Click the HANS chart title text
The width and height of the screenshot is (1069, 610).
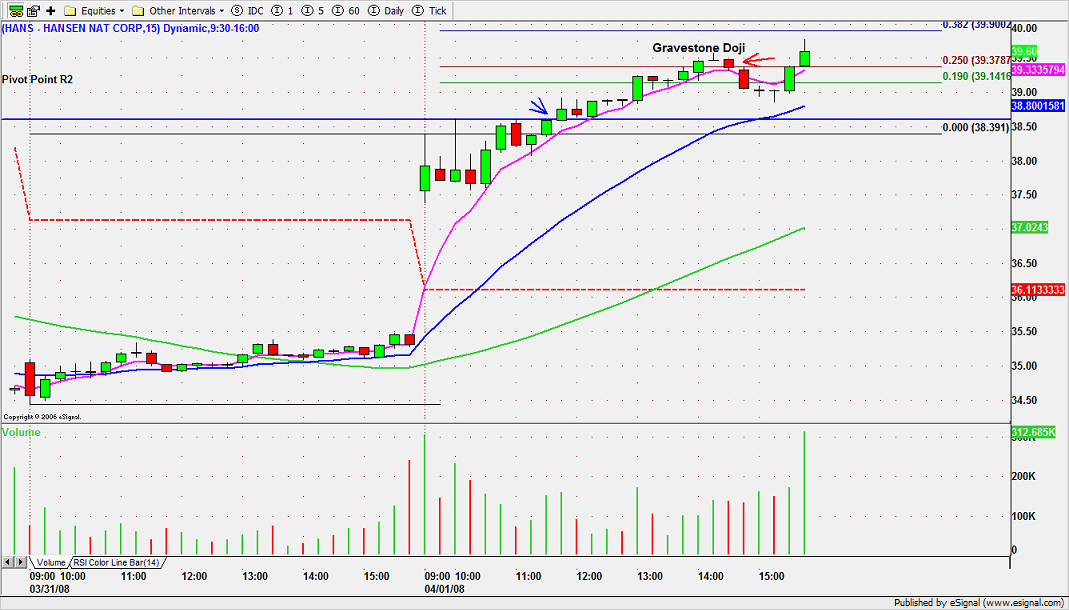click(130, 29)
